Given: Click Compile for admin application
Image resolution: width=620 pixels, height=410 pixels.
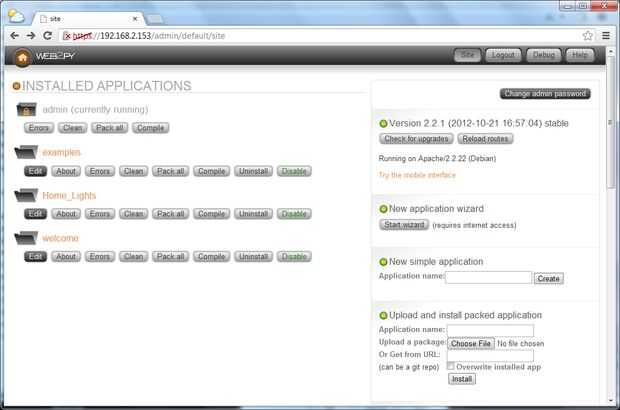Looking at the screenshot, I should [151, 128].
